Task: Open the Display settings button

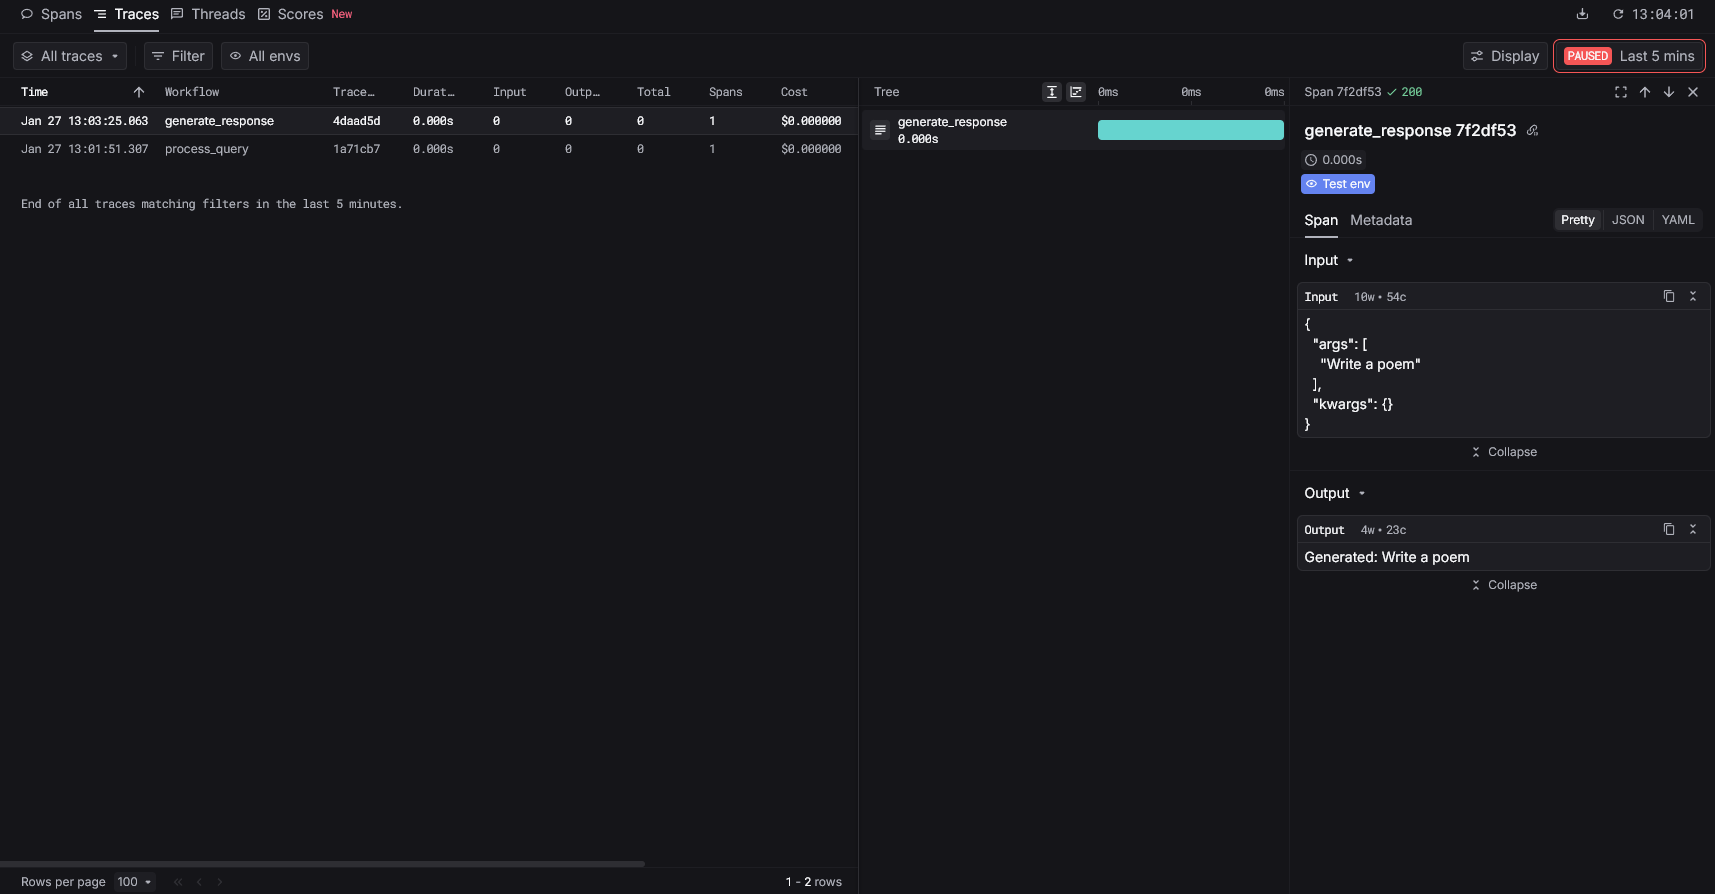Action: tap(1504, 56)
